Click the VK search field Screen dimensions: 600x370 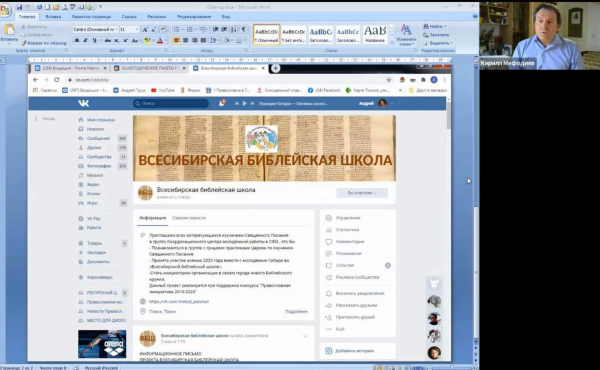(171, 103)
